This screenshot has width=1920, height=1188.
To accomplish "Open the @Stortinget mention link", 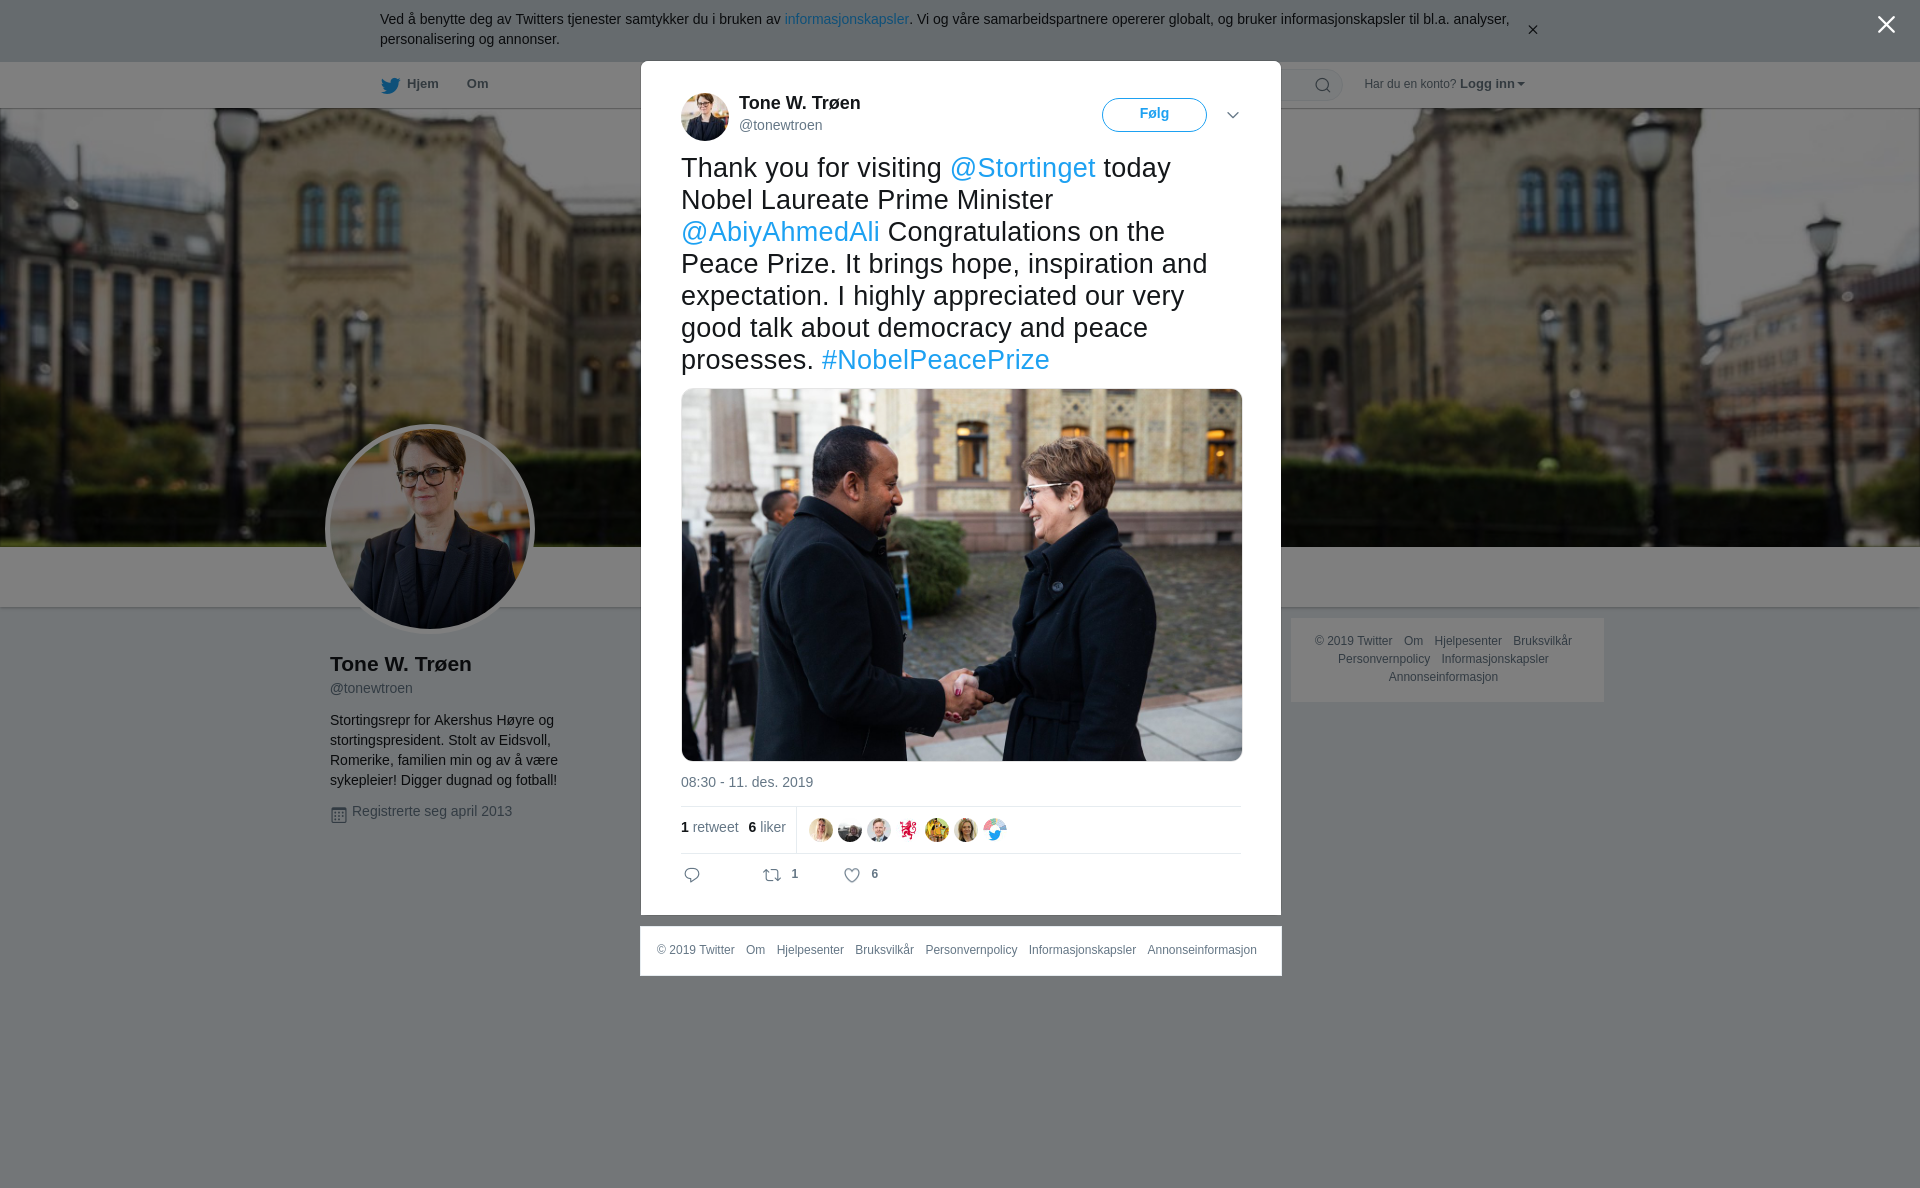I will point(1022,168).
